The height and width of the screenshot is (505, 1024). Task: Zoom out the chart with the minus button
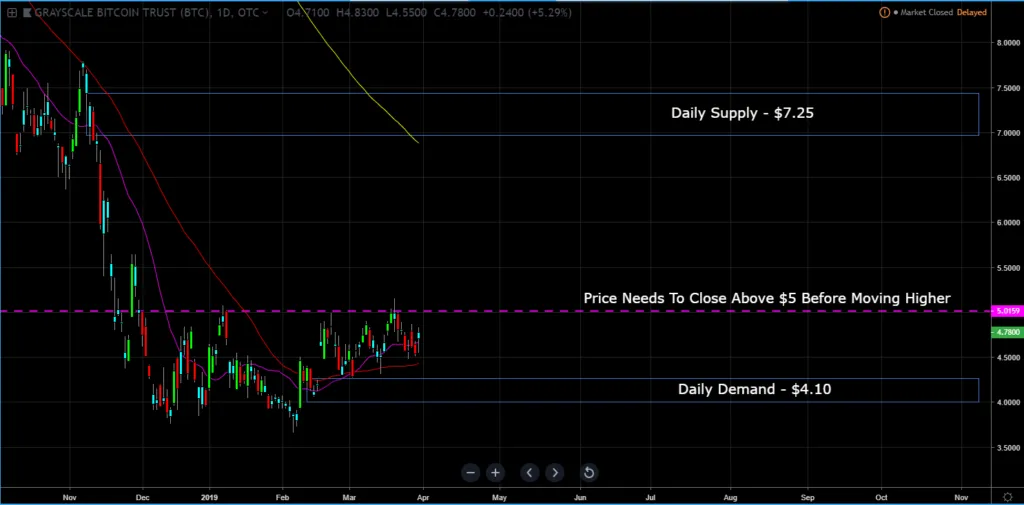[x=471, y=472]
